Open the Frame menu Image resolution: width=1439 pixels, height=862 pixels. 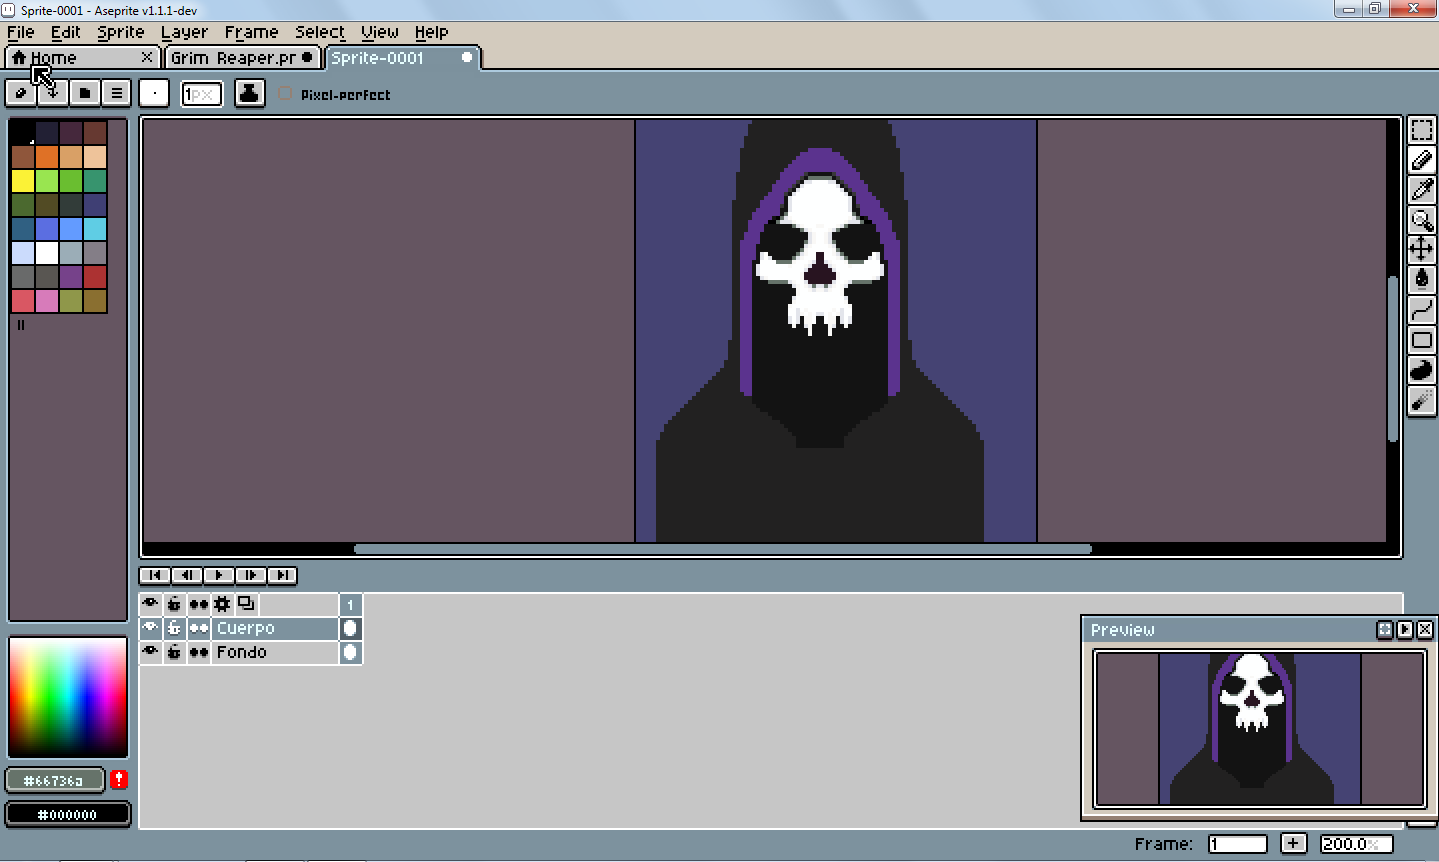[251, 32]
